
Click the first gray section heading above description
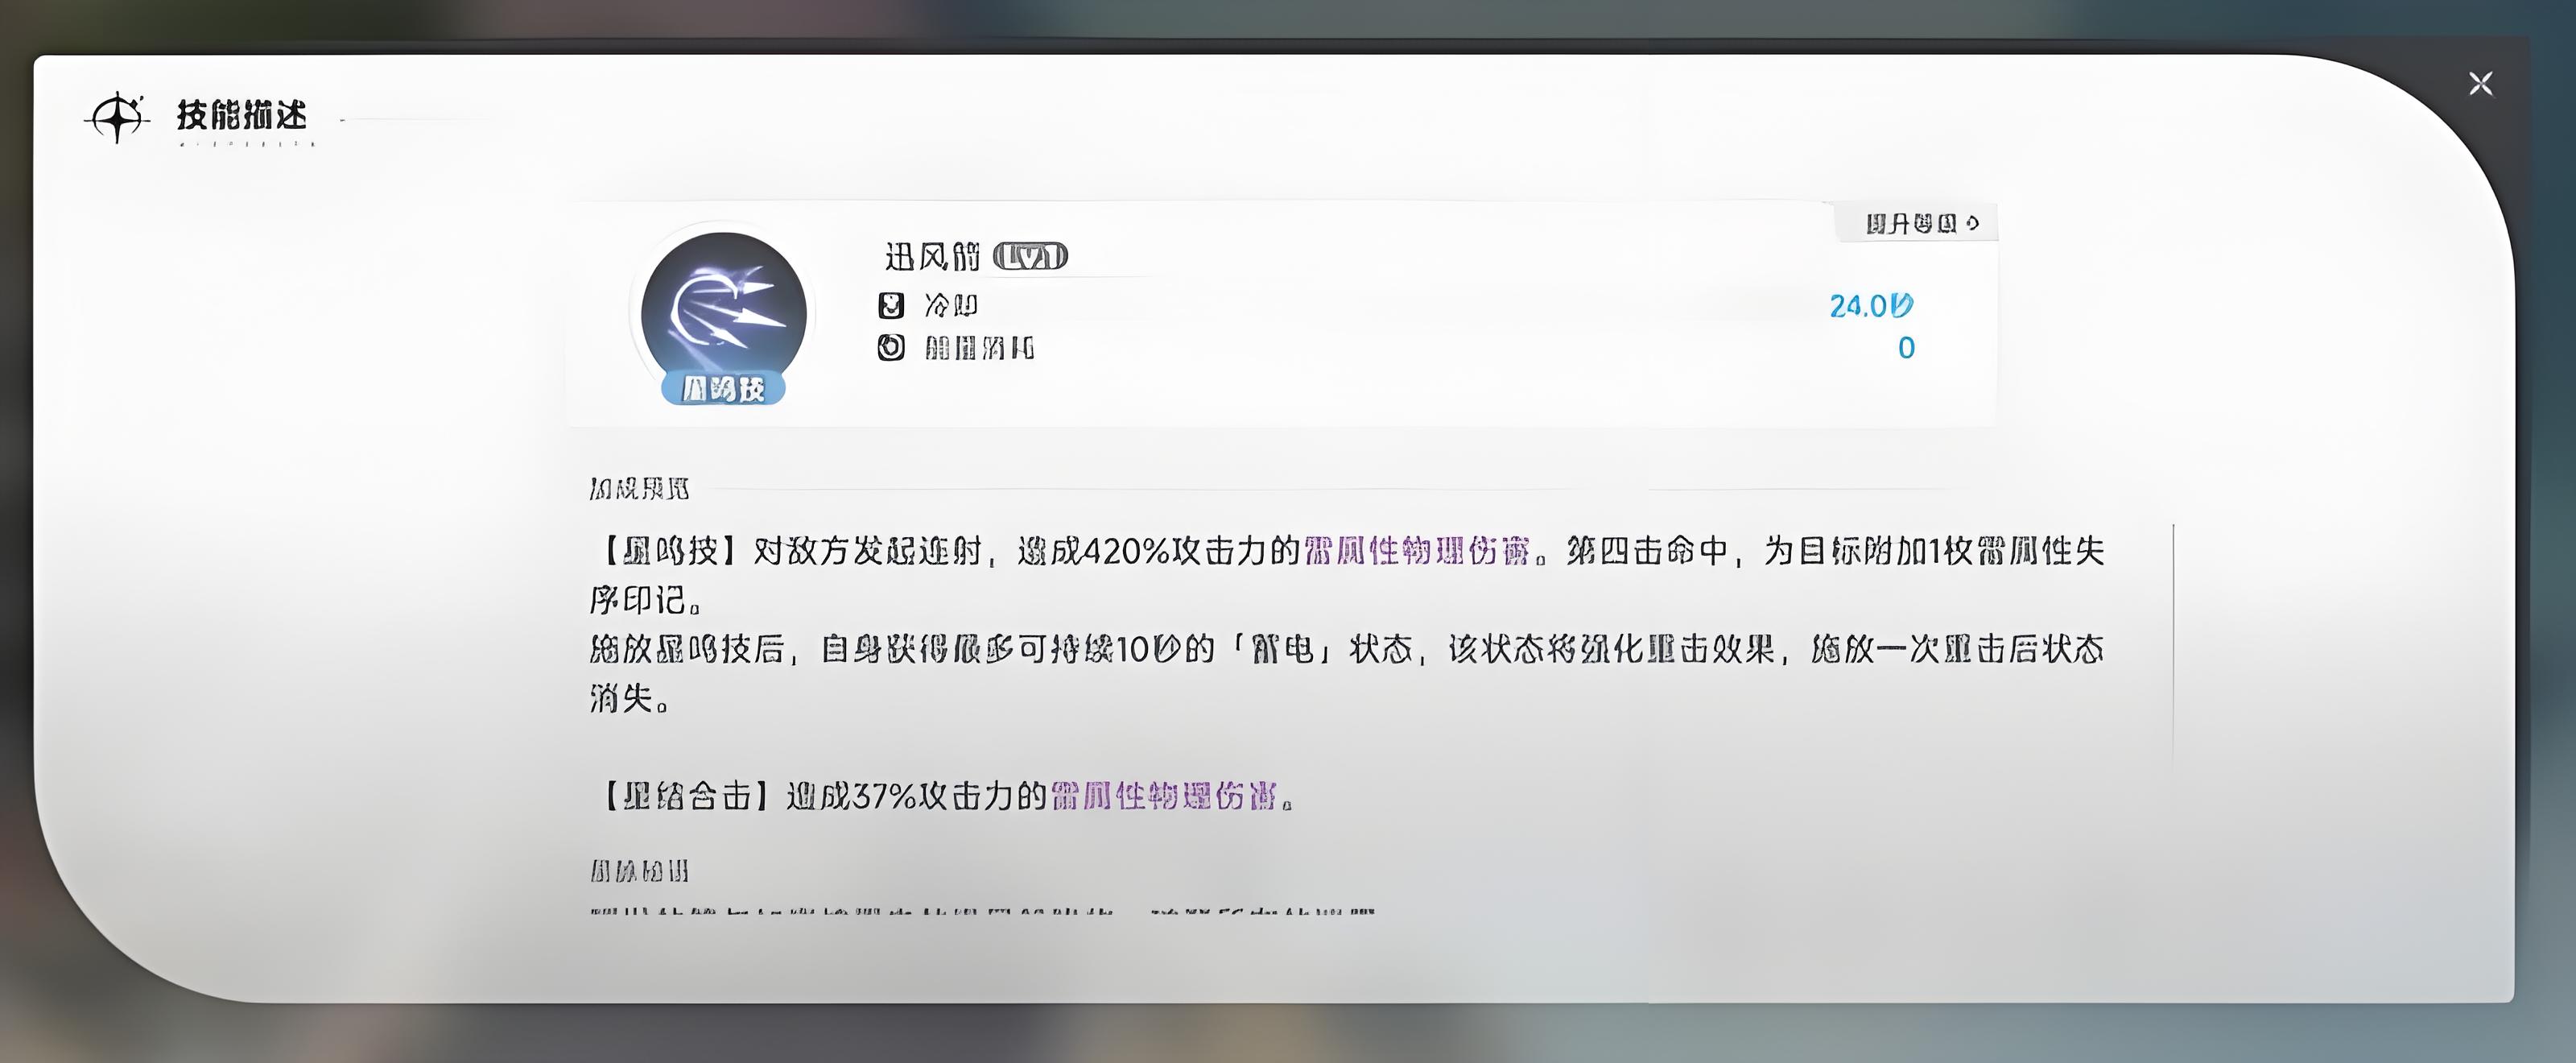tap(639, 488)
